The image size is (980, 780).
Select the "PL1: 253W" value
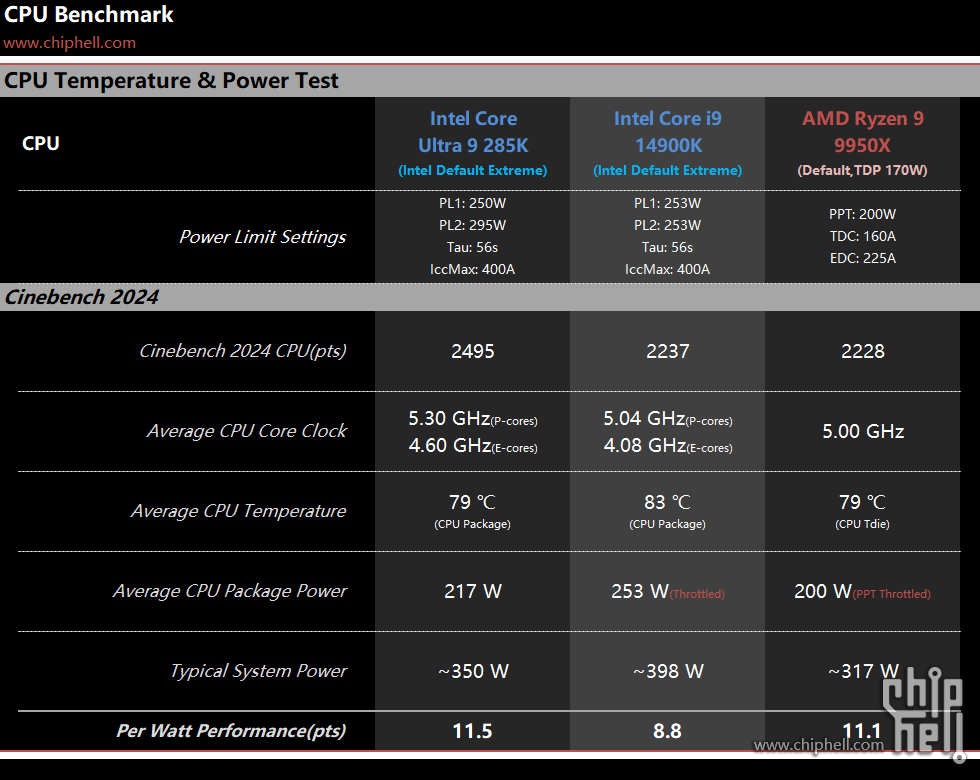coord(668,203)
